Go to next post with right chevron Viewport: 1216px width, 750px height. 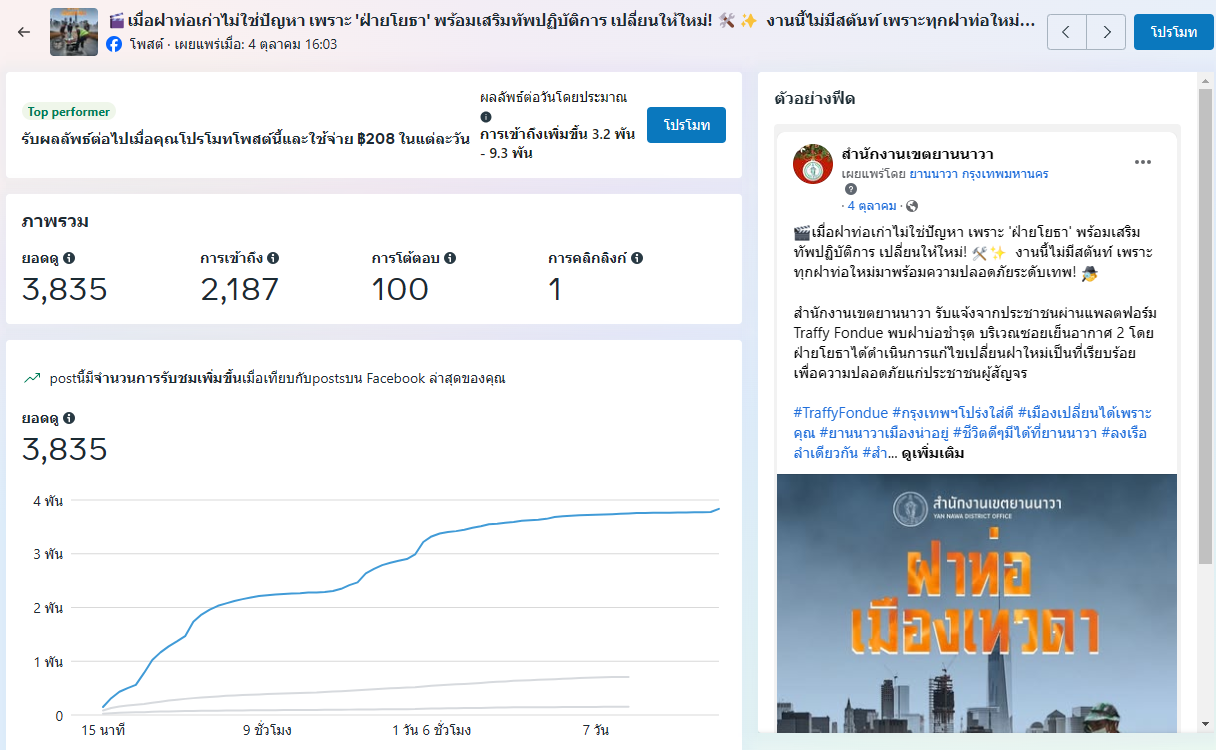click(1106, 32)
